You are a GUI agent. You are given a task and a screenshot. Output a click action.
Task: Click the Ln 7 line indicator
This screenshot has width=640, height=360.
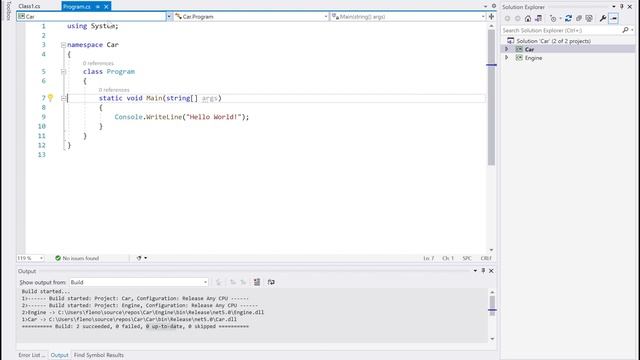[429, 258]
